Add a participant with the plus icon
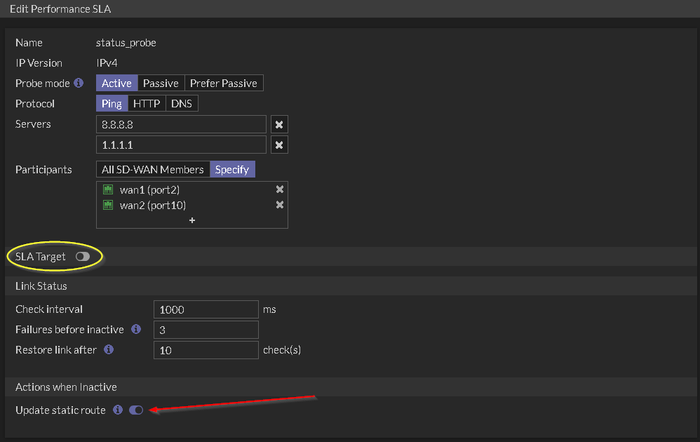This screenshot has width=700, height=442. [192, 220]
